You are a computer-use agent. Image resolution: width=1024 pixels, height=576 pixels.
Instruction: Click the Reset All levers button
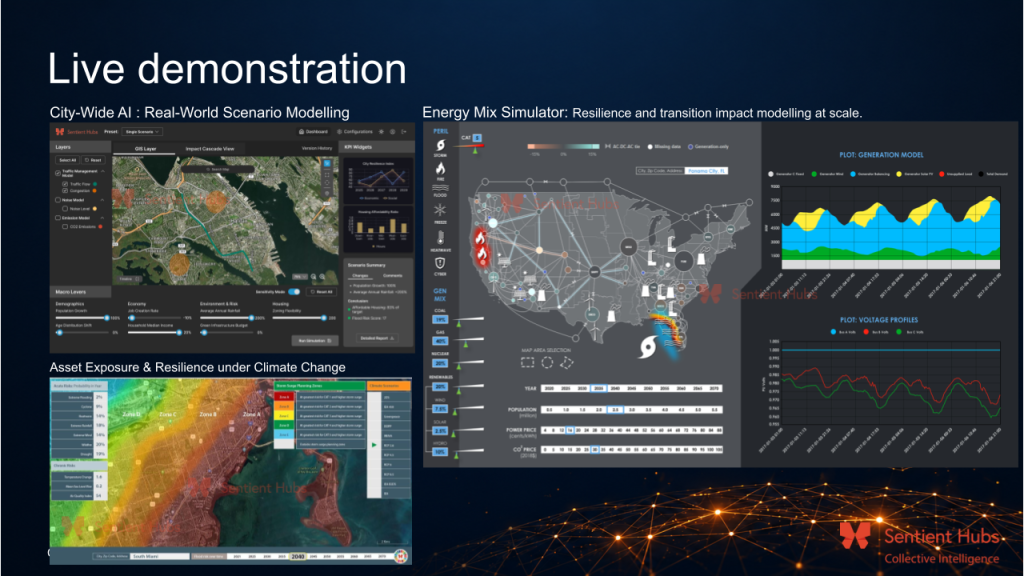[321, 292]
